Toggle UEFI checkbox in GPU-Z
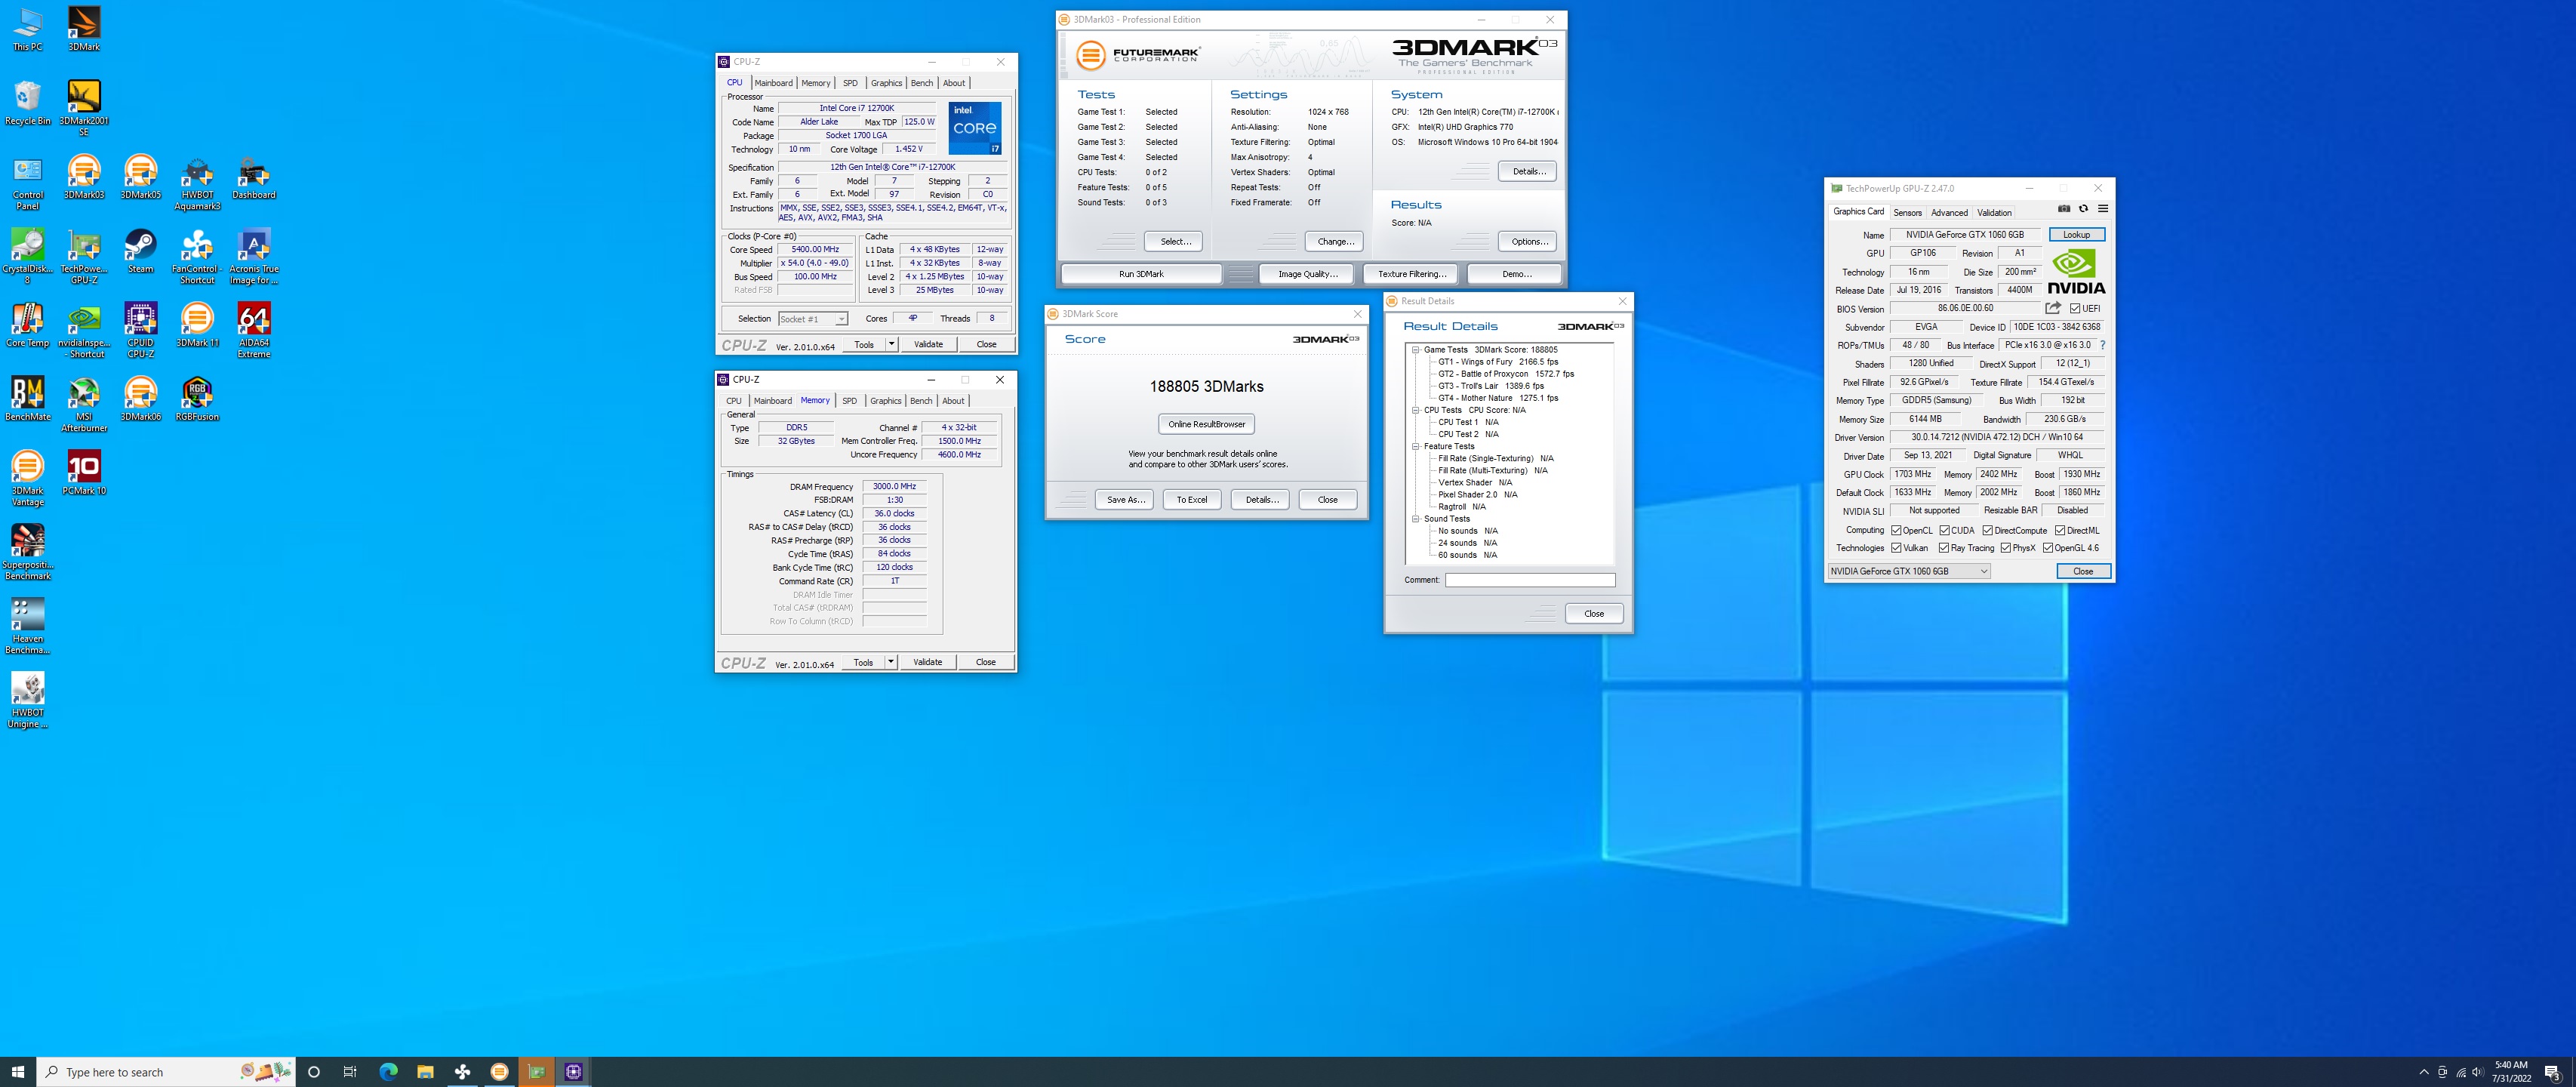 [2075, 309]
